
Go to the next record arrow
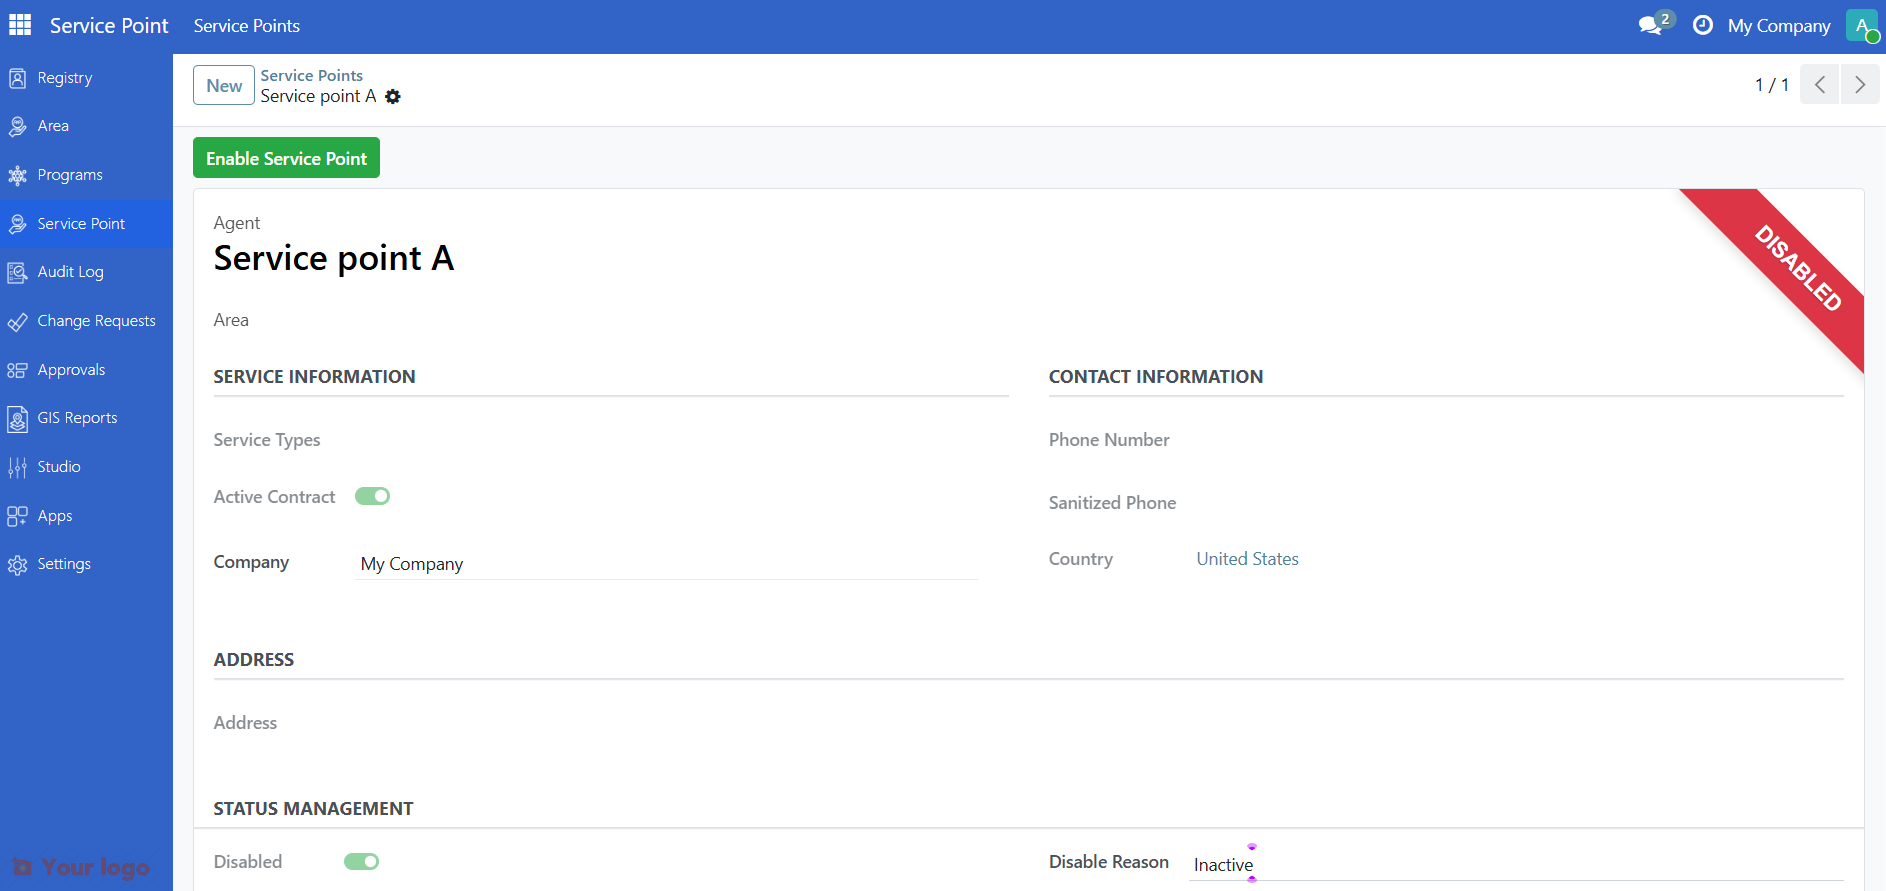(1859, 85)
